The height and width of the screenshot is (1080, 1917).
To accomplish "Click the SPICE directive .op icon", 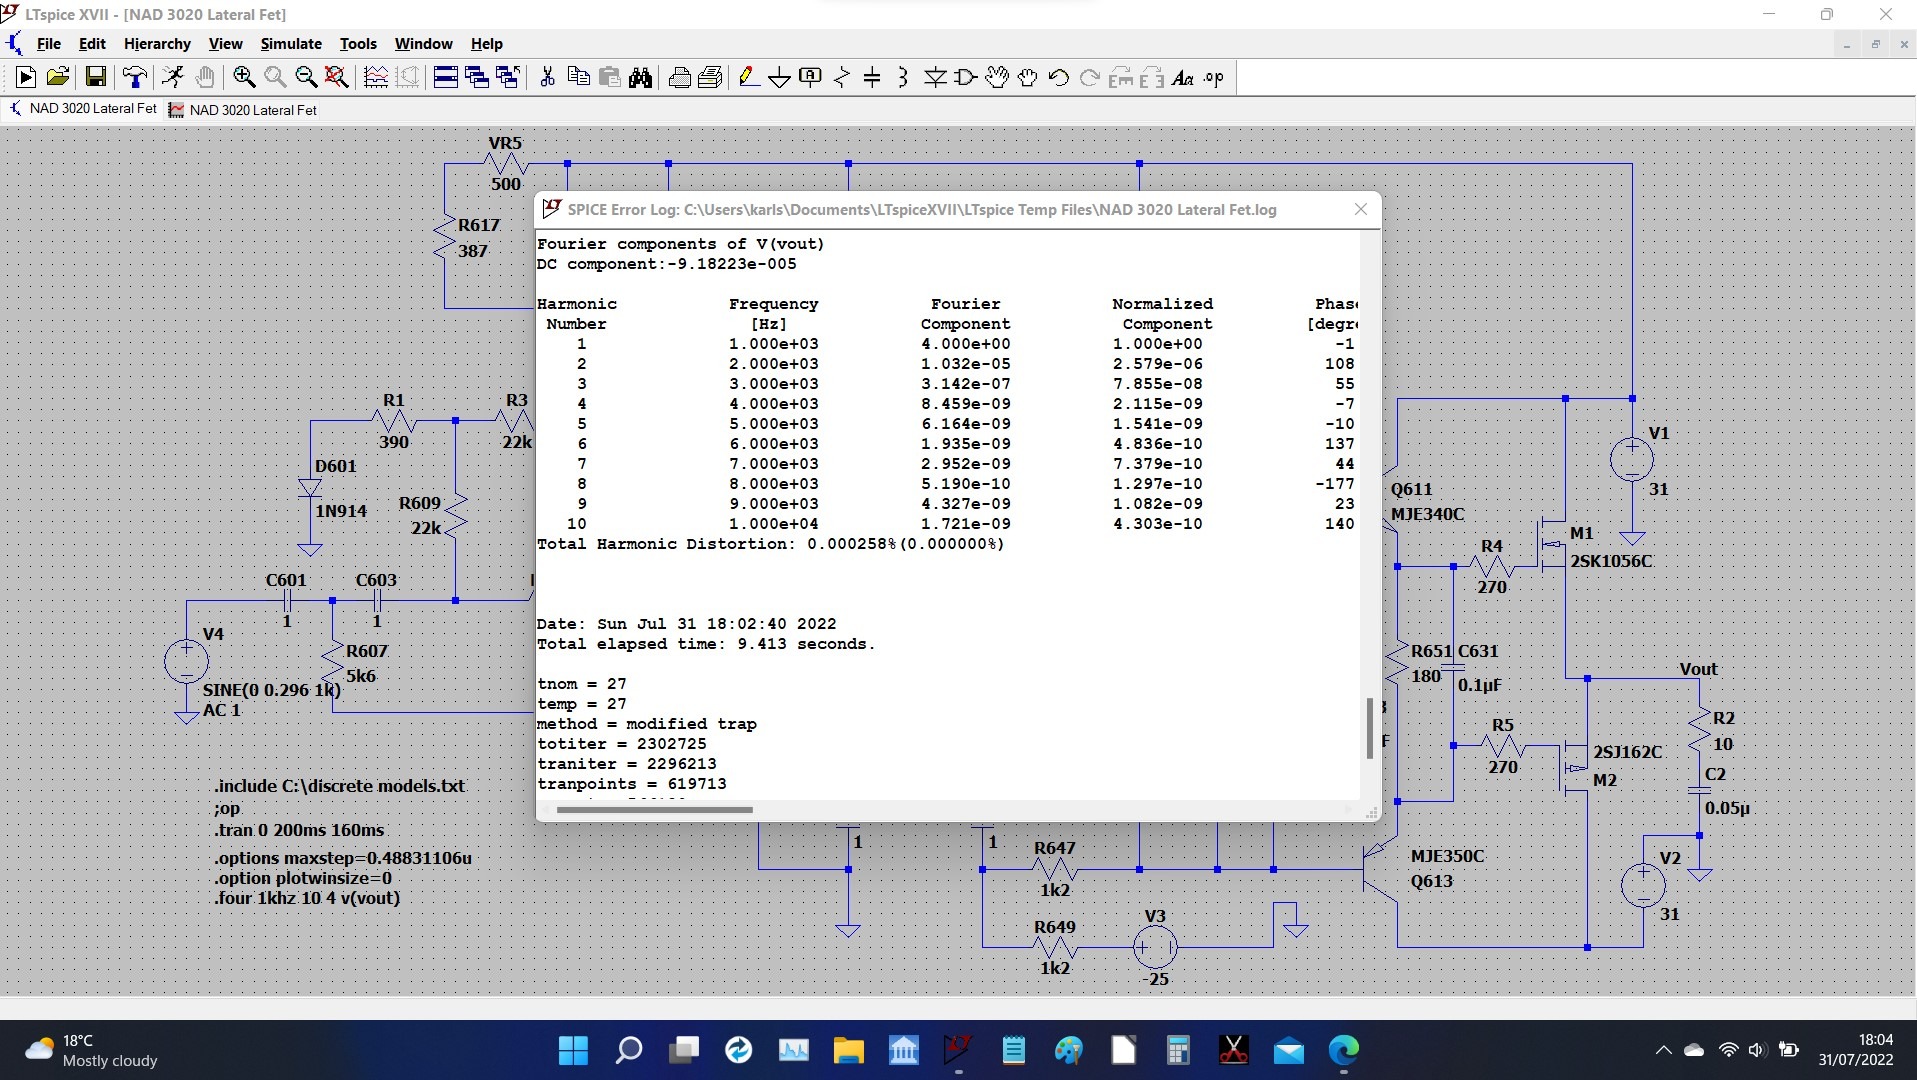I will coord(1214,77).
